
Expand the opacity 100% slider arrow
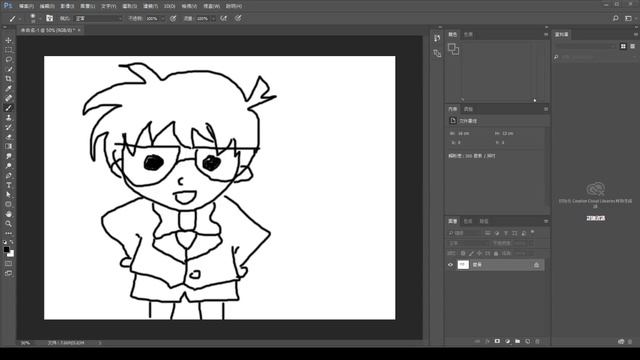(162, 19)
